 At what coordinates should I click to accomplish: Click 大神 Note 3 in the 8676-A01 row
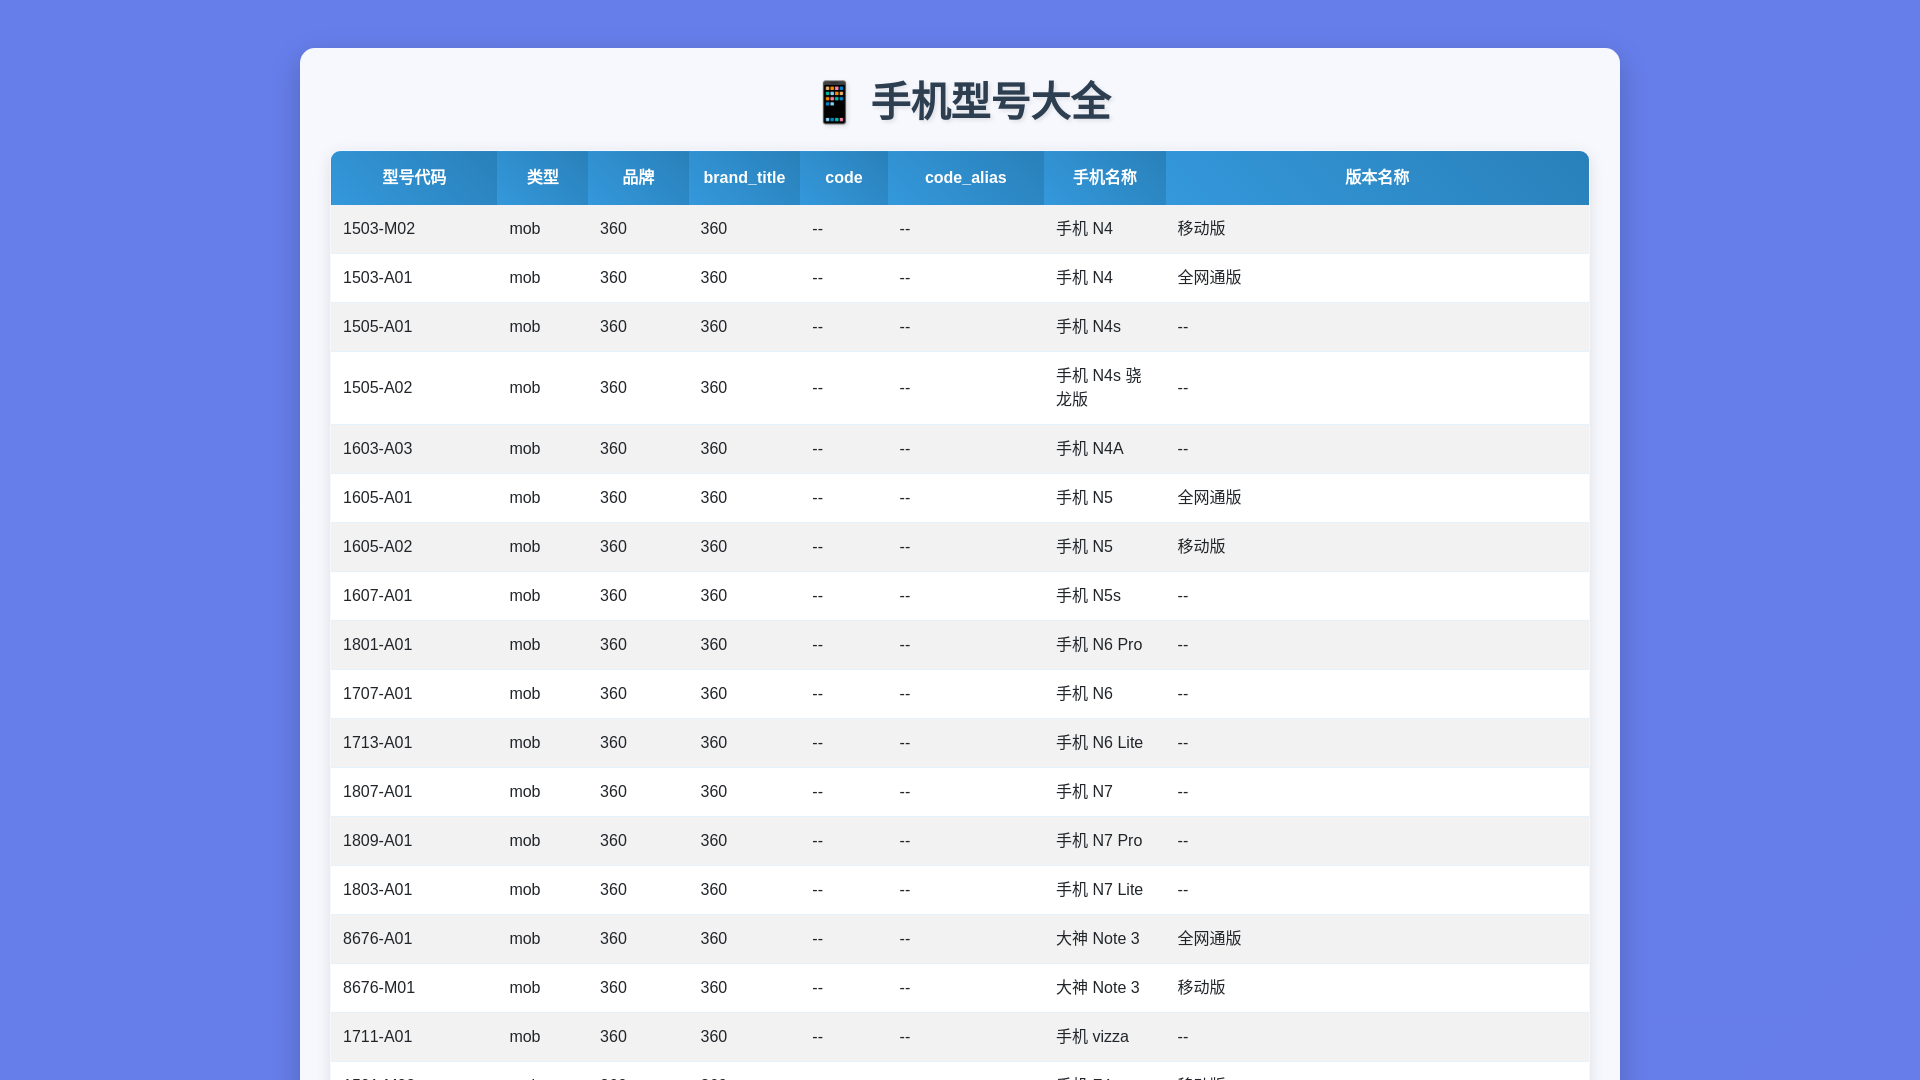click(1097, 939)
